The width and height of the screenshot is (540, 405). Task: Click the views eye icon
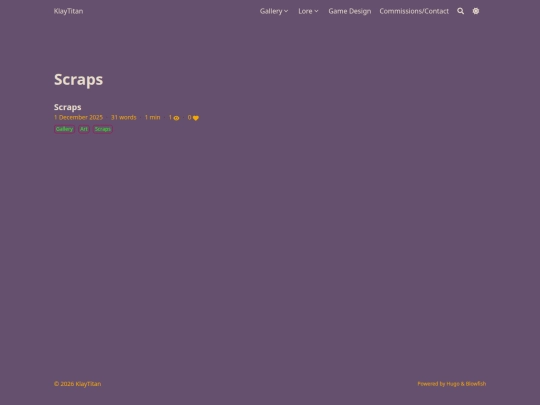176,118
